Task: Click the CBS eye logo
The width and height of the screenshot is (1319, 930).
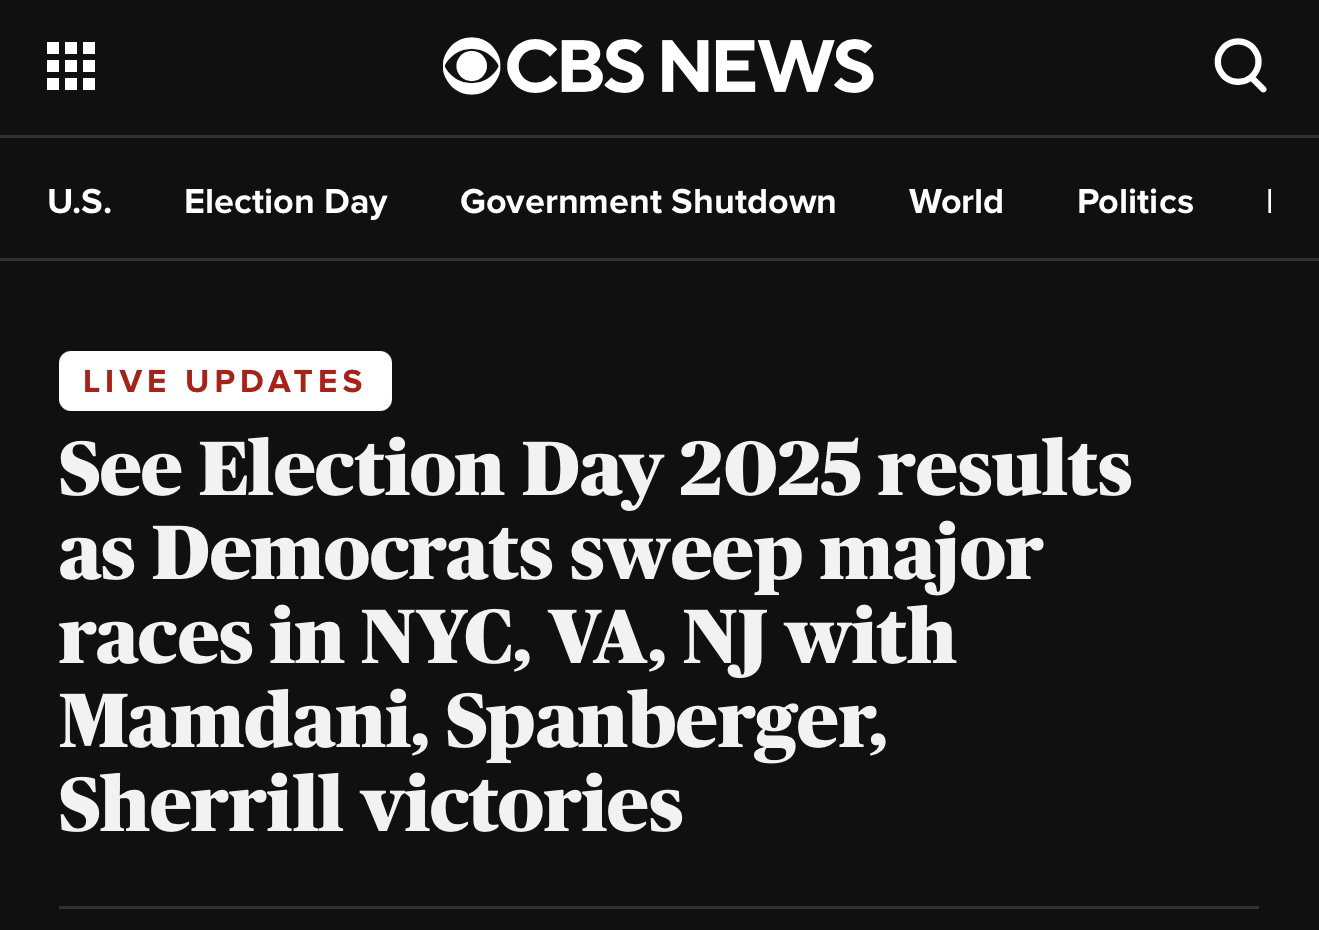Action: point(471,66)
